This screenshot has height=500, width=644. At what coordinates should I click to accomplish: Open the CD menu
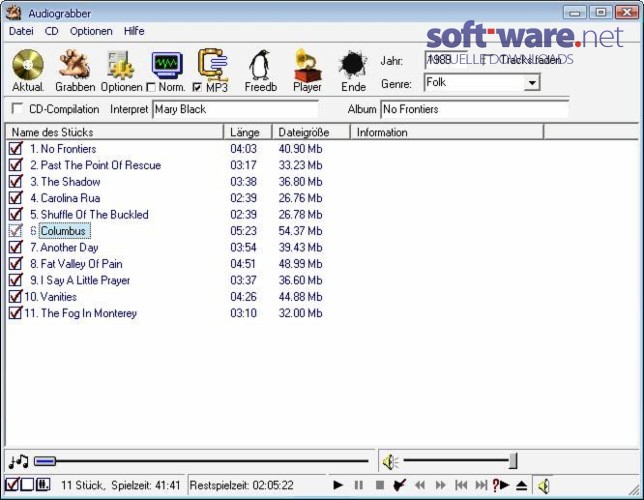click(x=51, y=31)
